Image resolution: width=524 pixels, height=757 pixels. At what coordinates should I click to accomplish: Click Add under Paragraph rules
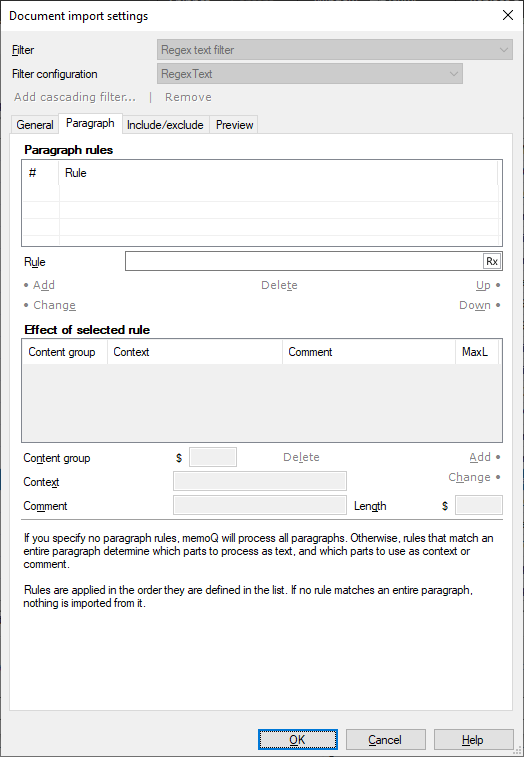pyautogui.click(x=43, y=285)
